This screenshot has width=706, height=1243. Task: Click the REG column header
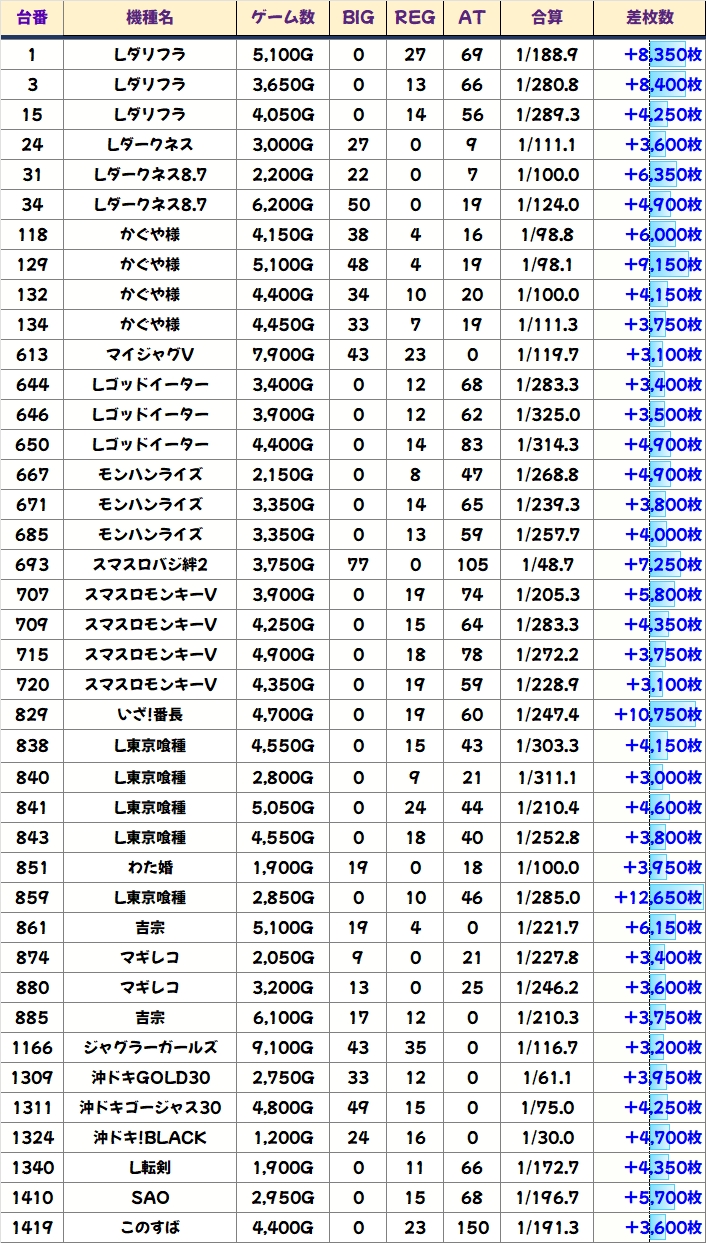tap(416, 18)
